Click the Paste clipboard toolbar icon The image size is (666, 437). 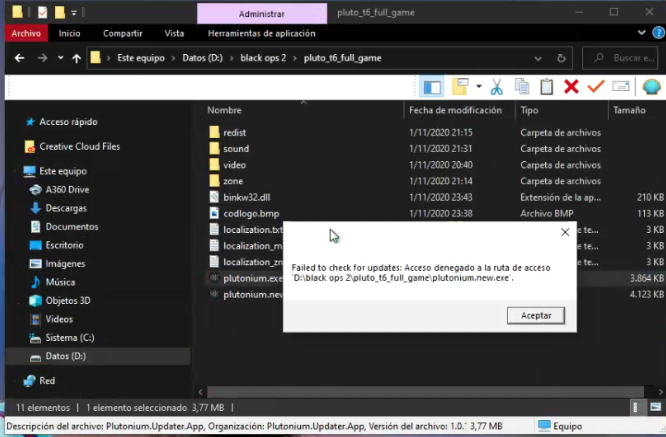coord(546,87)
